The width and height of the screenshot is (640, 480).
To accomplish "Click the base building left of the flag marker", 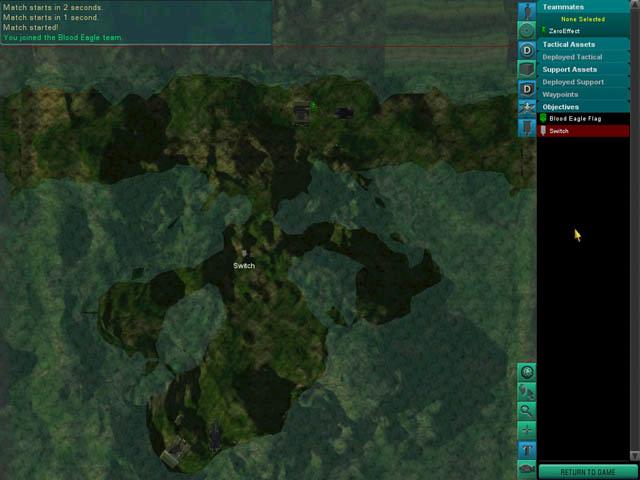I will (301, 113).
